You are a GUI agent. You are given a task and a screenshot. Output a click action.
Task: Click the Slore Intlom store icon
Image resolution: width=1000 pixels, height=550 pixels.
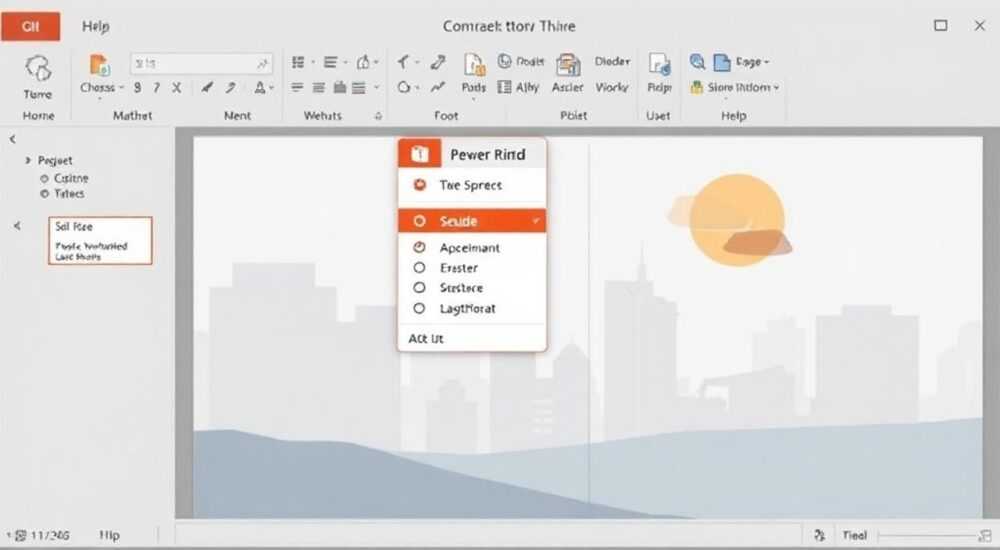pyautogui.click(x=696, y=87)
